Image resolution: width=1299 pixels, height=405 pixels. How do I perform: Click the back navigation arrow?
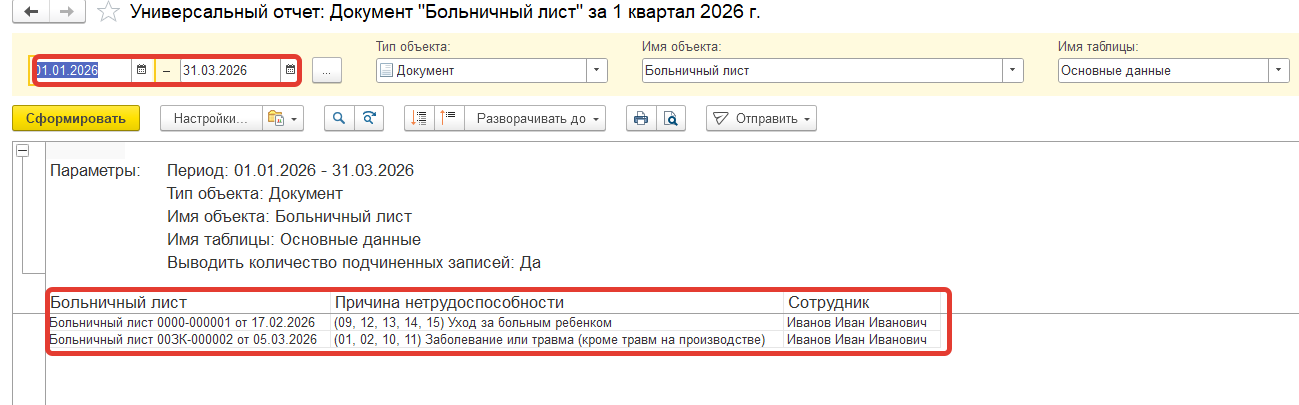(31, 13)
